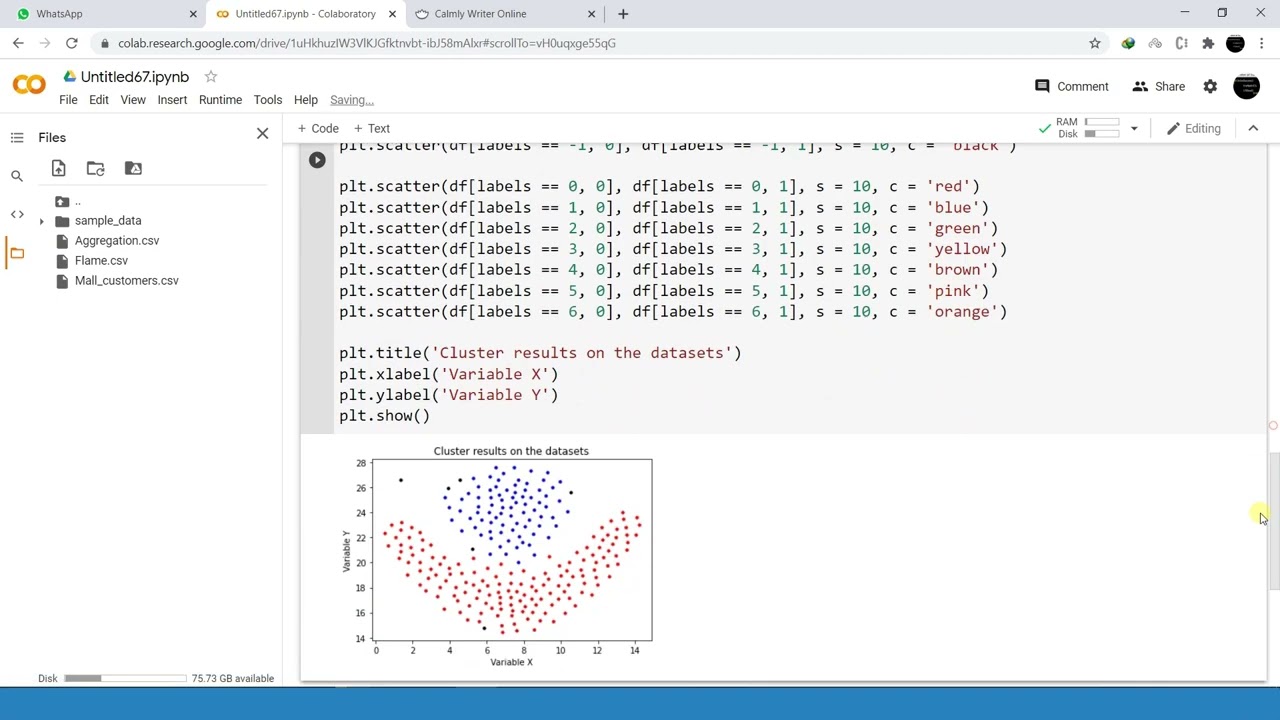Open the View menu

pyautogui.click(x=133, y=100)
